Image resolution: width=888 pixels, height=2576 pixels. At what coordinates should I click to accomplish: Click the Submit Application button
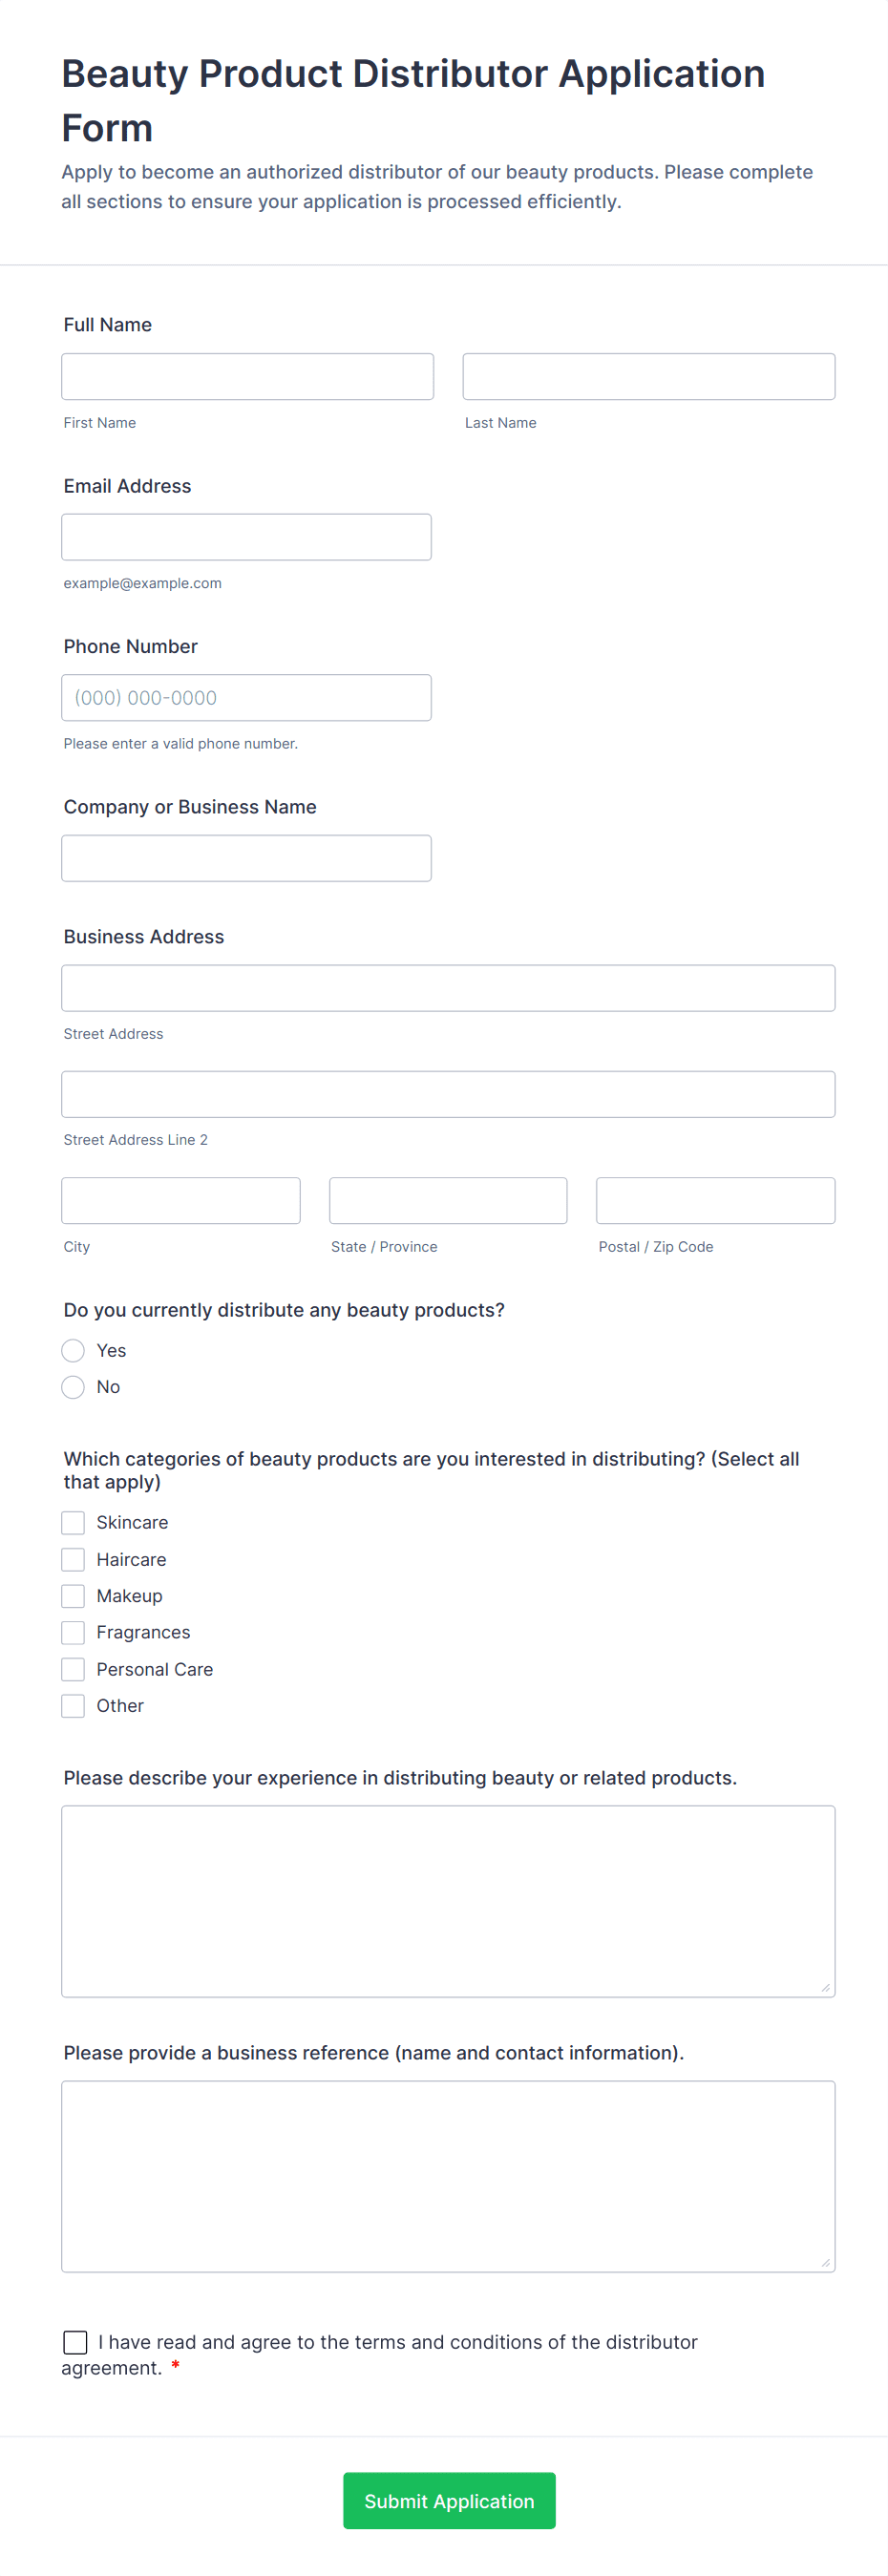pos(449,2500)
